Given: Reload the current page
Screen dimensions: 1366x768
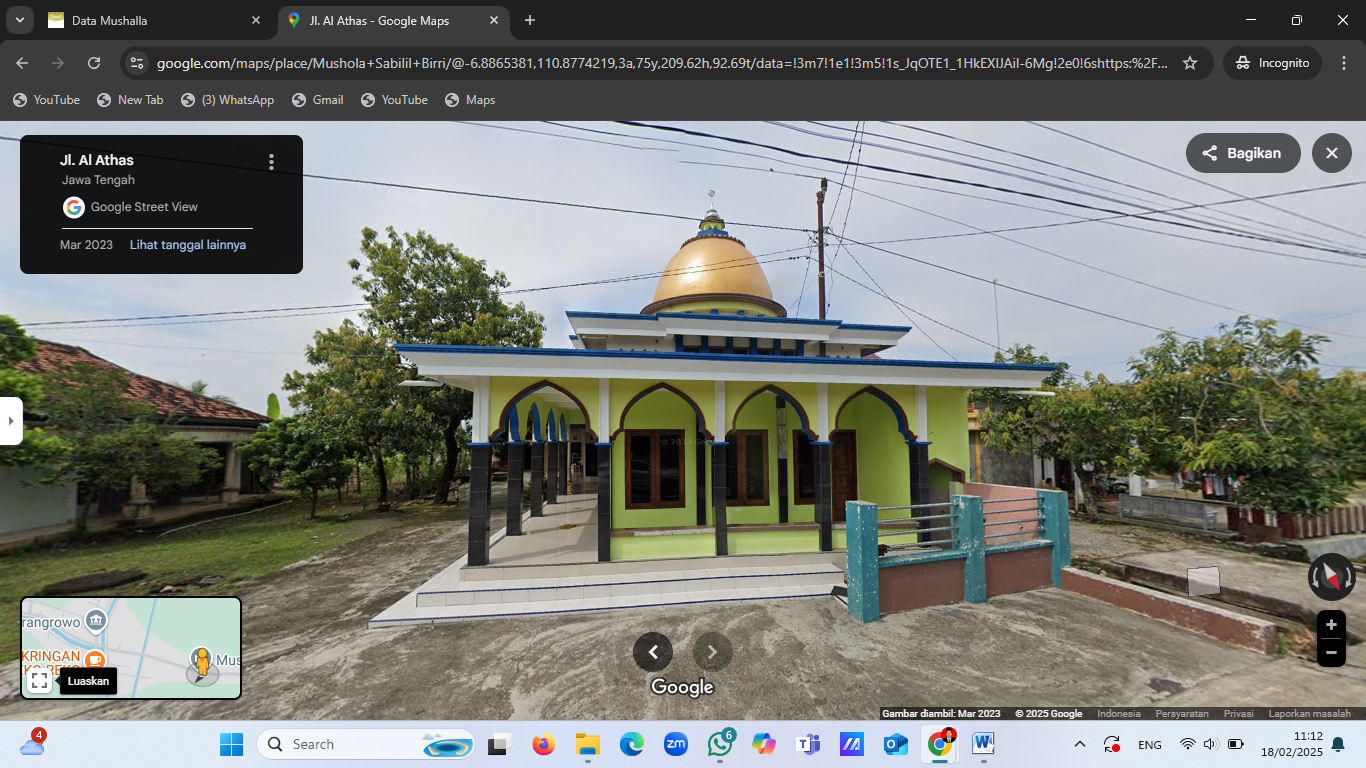Looking at the screenshot, I should pos(94,63).
